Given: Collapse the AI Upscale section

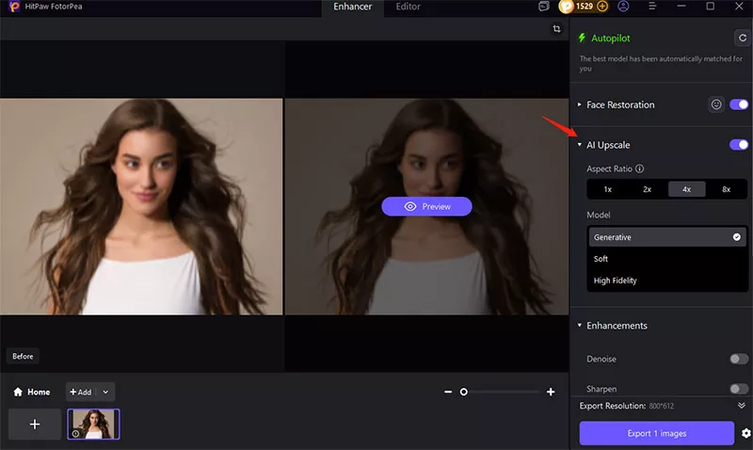Looking at the screenshot, I should click(x=580, y=145).
